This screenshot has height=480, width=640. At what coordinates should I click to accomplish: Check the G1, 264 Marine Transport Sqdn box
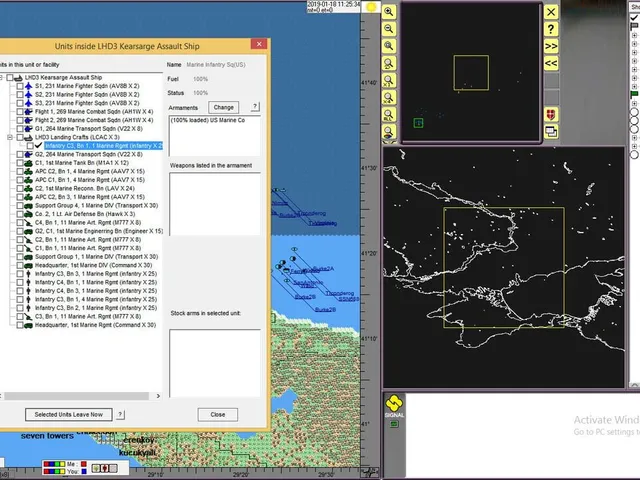point(20,129)
